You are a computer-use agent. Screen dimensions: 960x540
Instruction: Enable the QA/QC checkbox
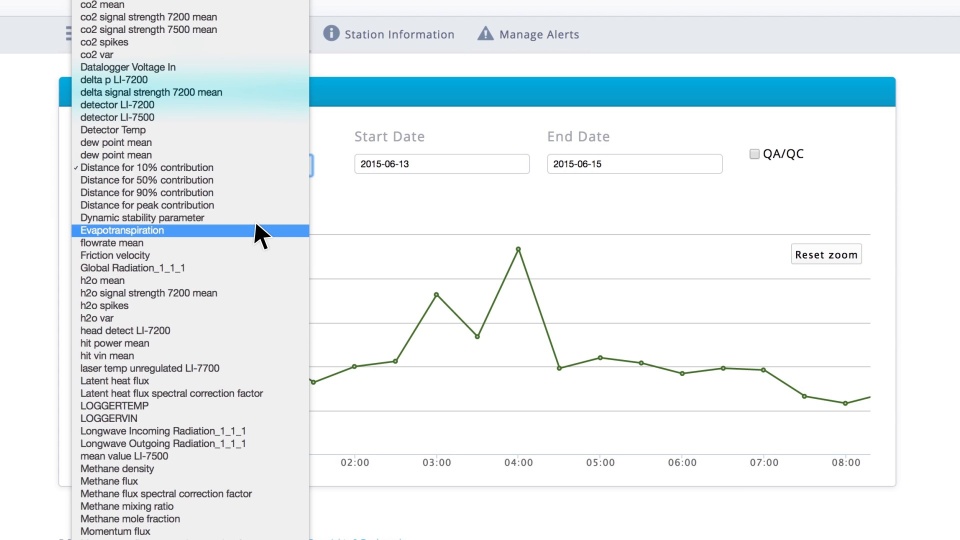click(x=755, y=154)
